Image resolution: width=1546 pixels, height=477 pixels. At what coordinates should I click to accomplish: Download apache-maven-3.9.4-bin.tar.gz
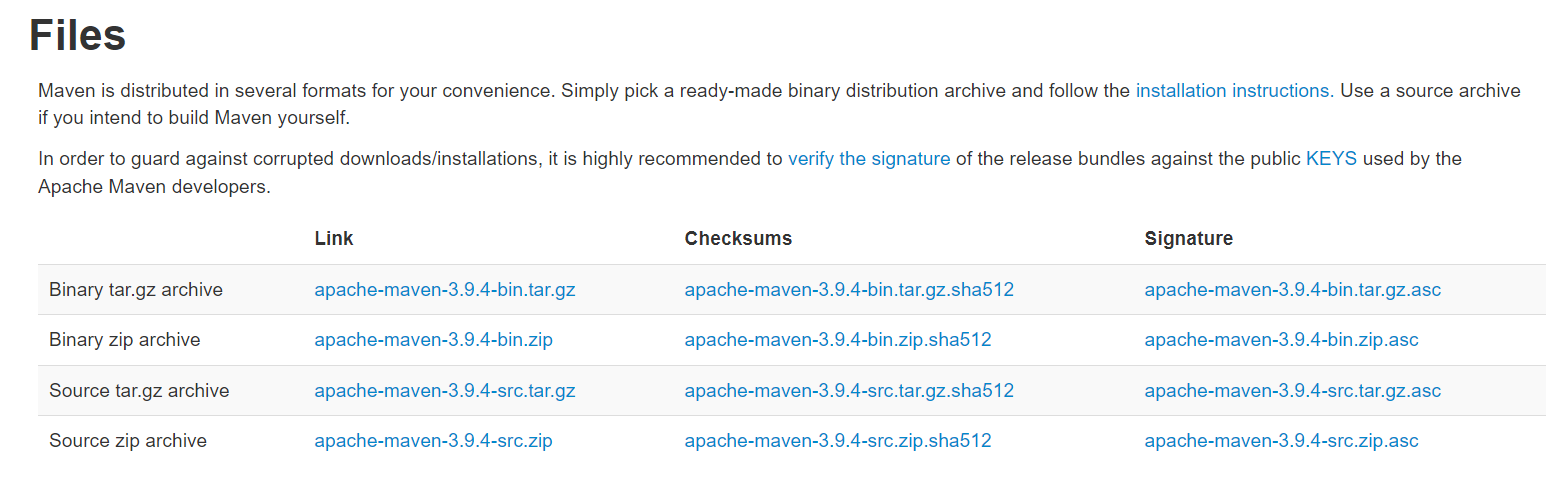445,290
